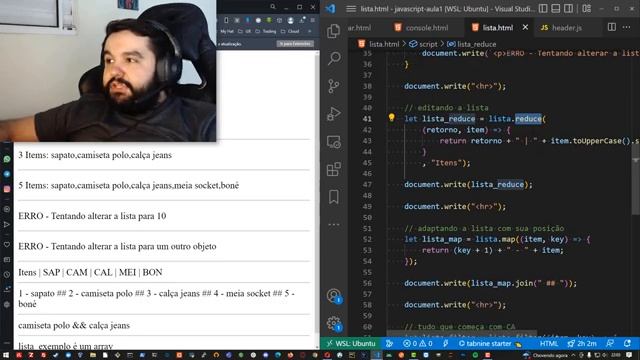Open the Testing bookmarks folder in browser

click(x=266, y=31)
